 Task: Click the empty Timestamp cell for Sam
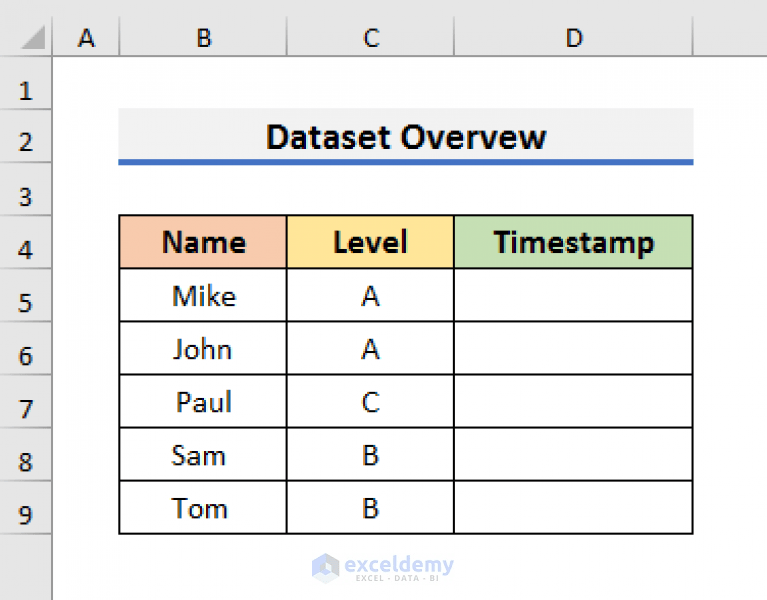coord(573,454)
